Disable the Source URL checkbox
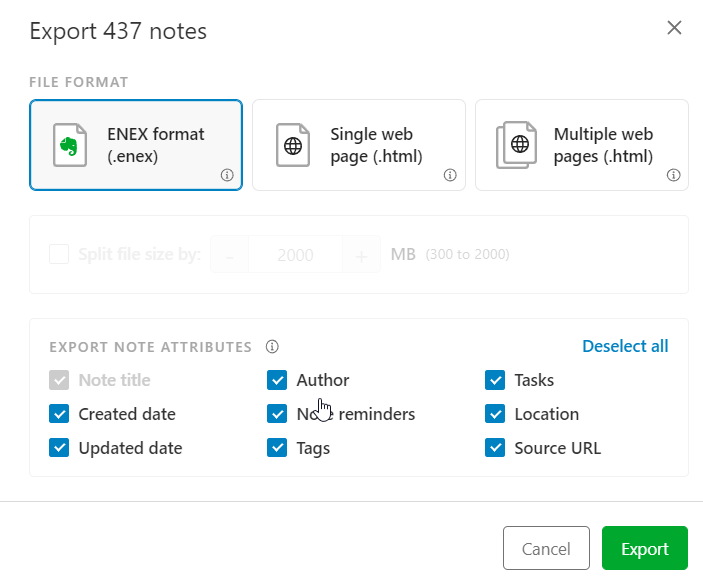Screen dimensions: 703x585 (x=495, y=448)
